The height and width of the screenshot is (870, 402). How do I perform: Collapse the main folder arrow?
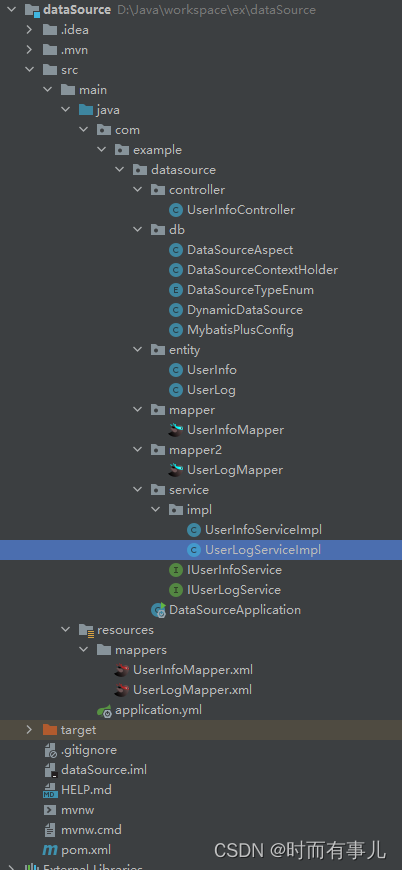coord(47,90)
